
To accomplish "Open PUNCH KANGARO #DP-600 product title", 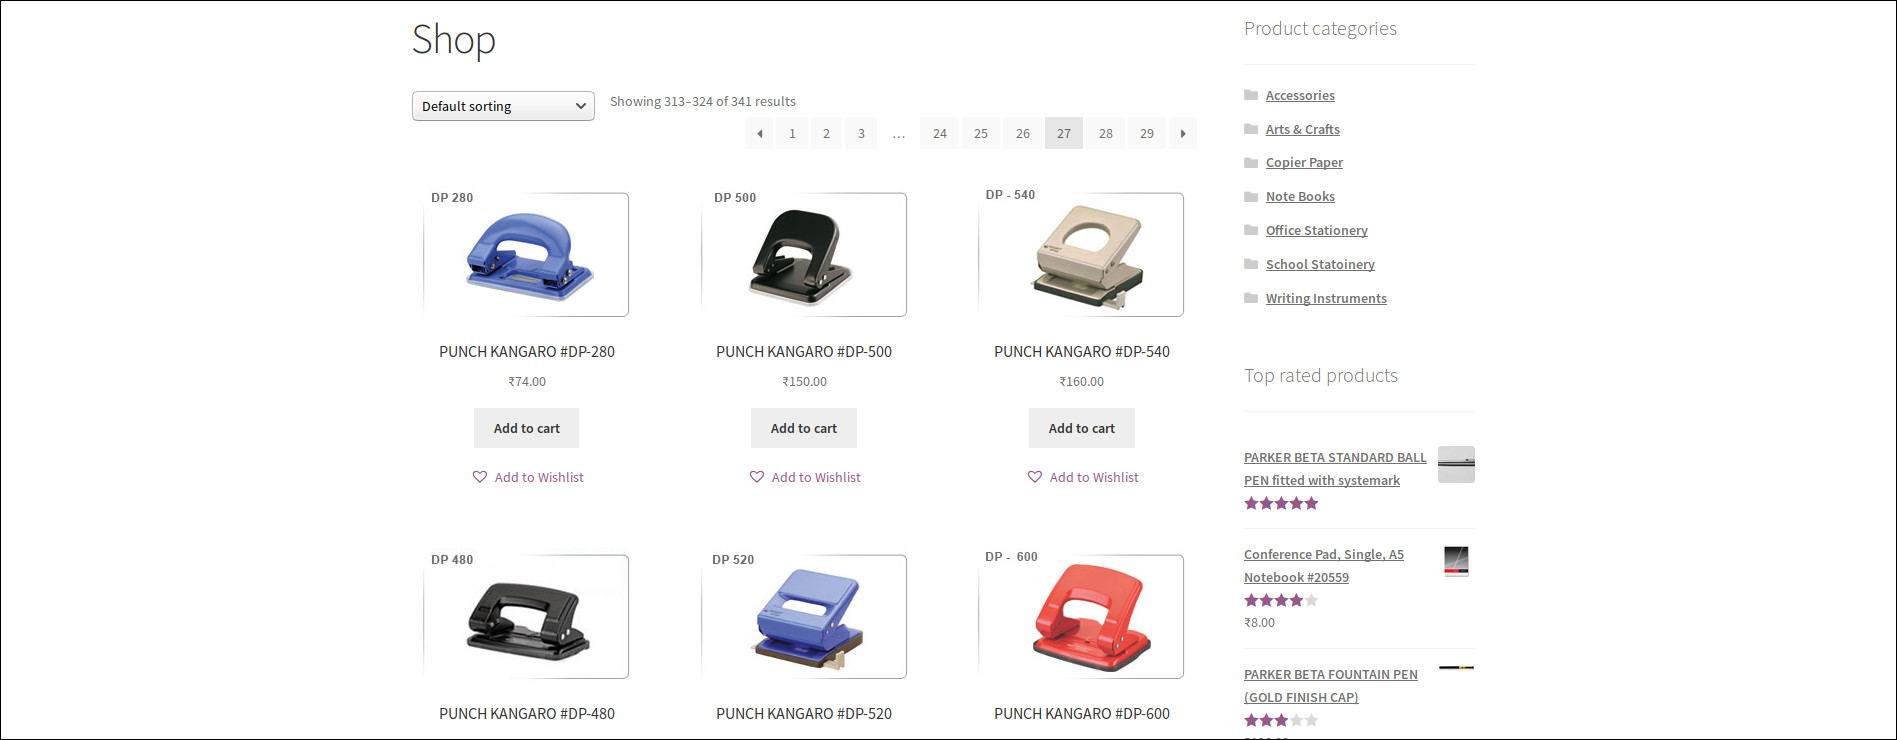I will [1082, 714].
